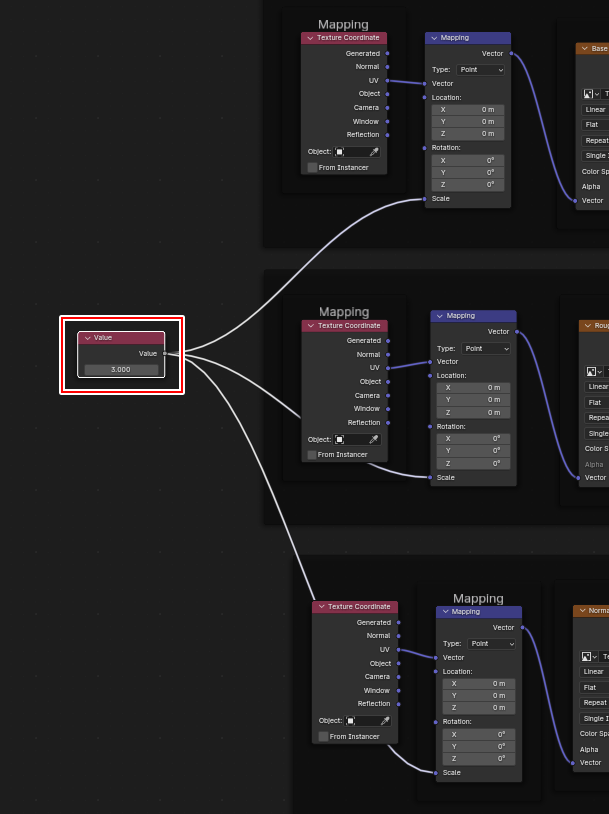The height and width of the screenshot is (814, 609).
Task: Open Type dropdown in the top Mapping node
Action: tap(481, 70)
